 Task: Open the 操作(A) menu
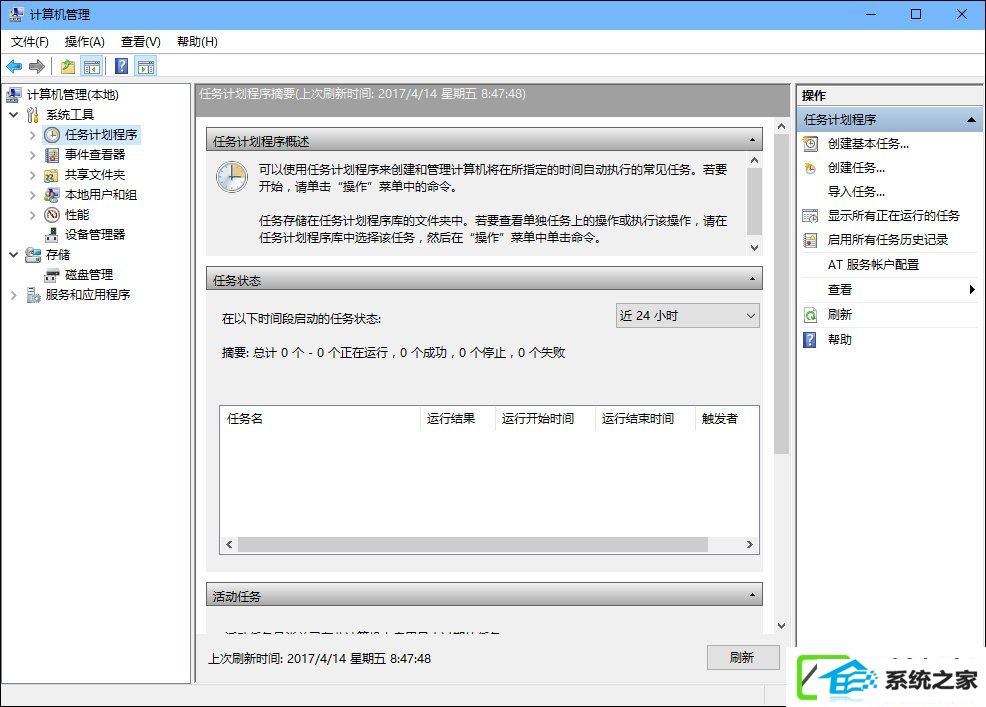[85, 42]
